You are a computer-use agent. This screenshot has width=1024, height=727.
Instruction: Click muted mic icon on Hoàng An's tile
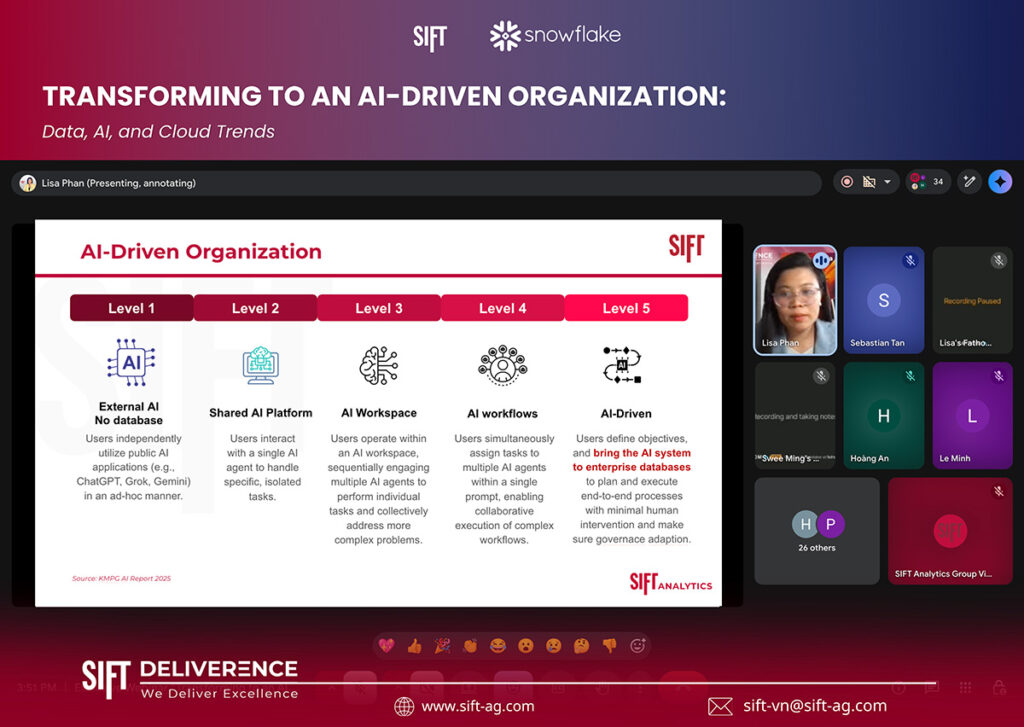coord(910,376)
